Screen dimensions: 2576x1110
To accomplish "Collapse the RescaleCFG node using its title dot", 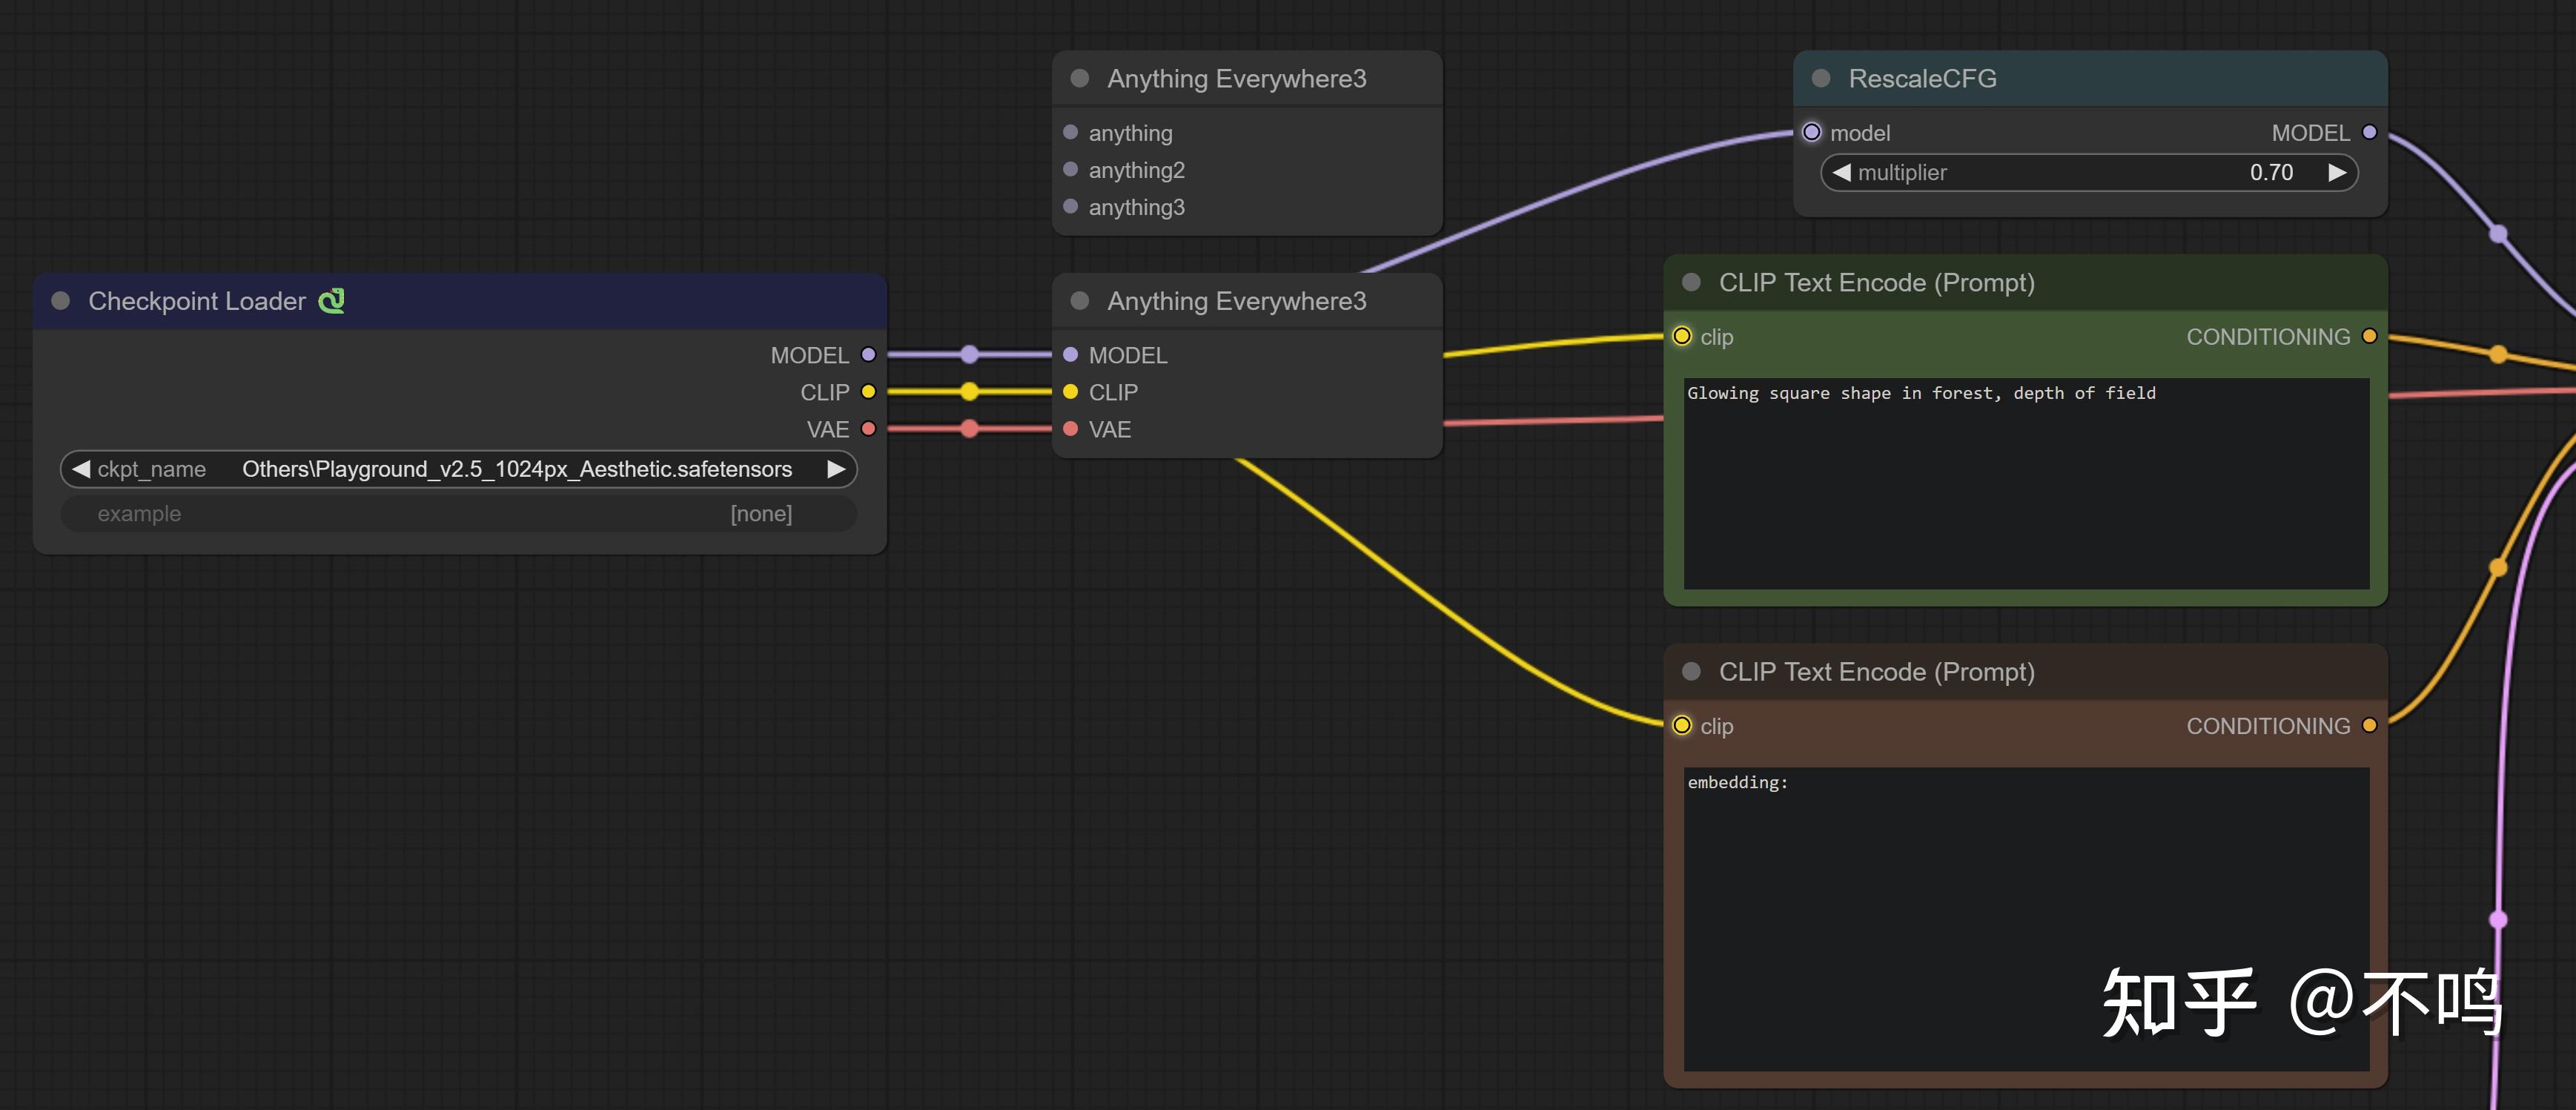I will [x=1821, y=78].
